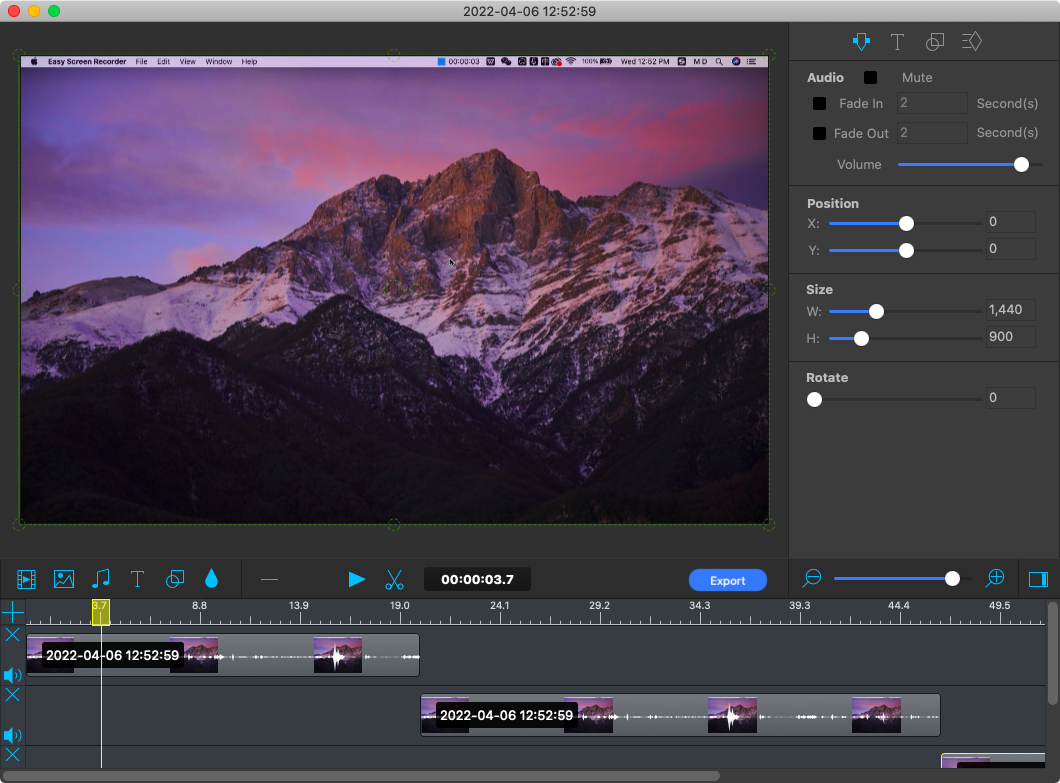
Task: Click the zoom in magnifier for timeline
Action: click(995, 578)
